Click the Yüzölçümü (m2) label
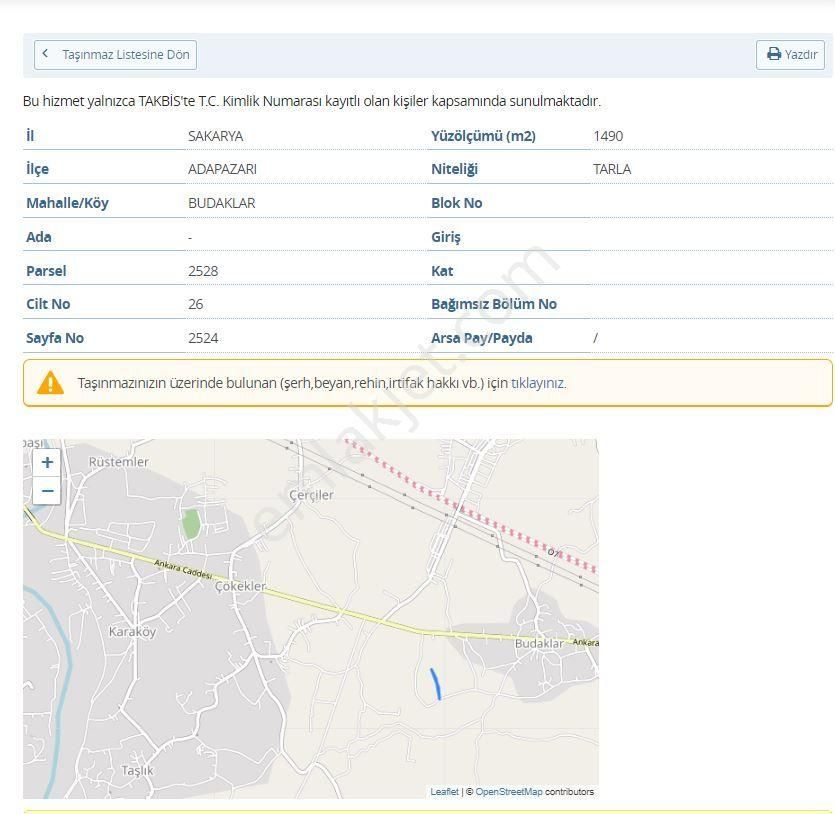This screenshot has width=835, height=814. [483, 136]
